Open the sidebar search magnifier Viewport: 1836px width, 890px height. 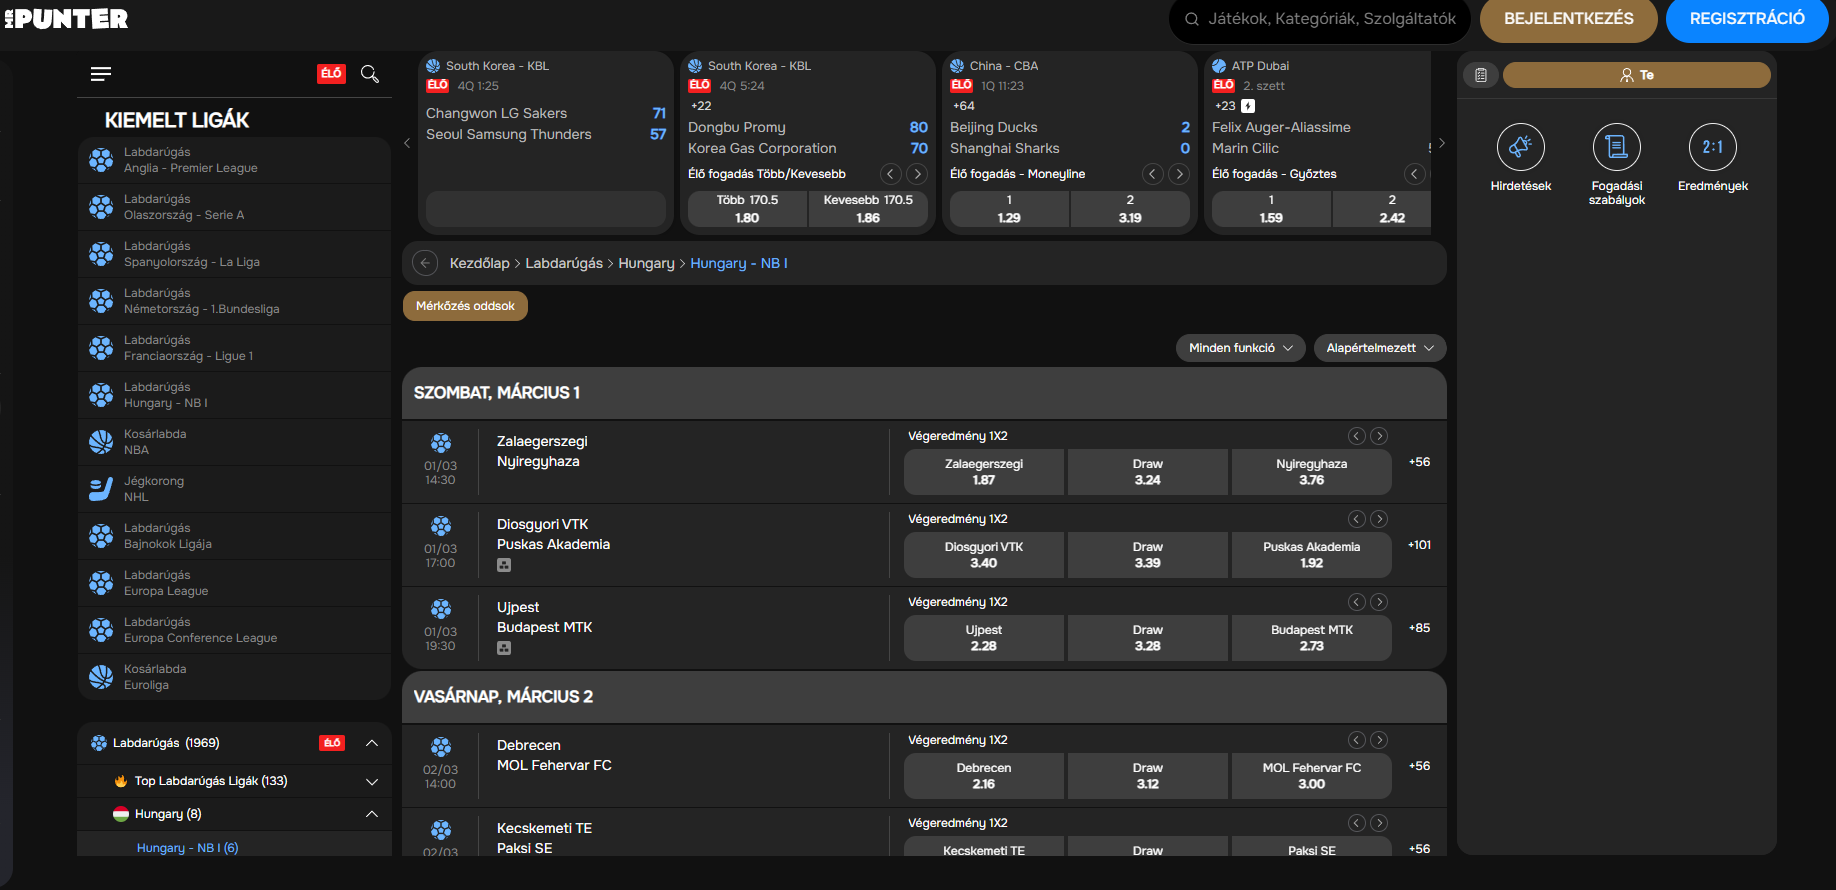pyautogui.click(x=370, y=74)
